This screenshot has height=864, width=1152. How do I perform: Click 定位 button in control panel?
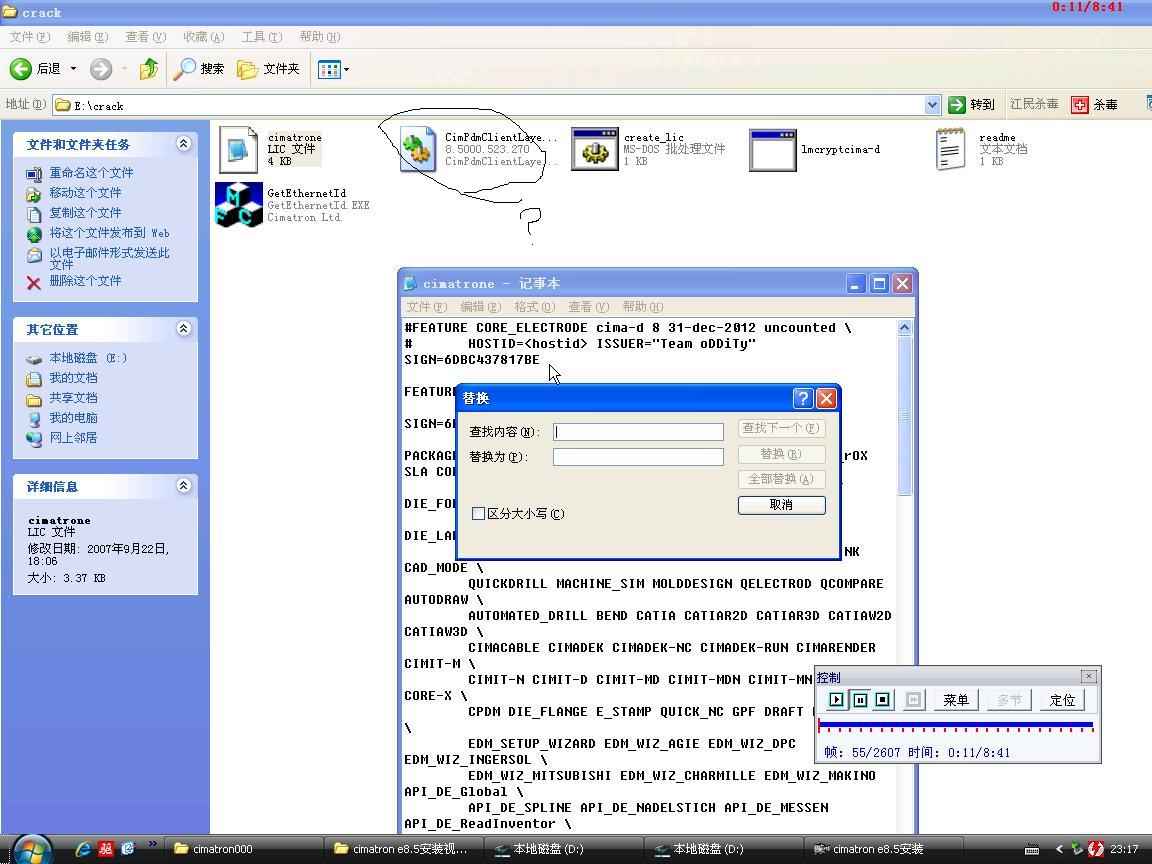coord(1062,700)
